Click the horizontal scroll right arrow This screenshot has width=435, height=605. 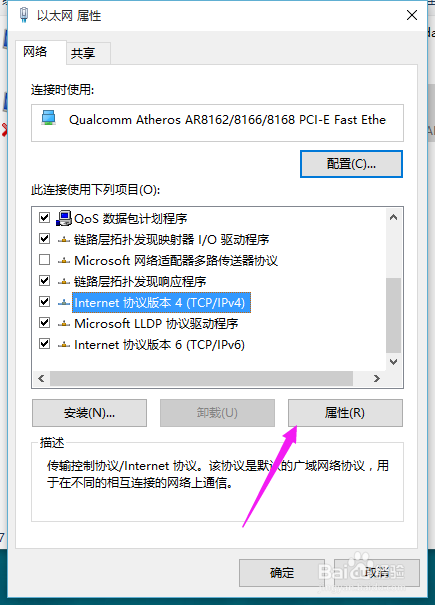point(377,379)
